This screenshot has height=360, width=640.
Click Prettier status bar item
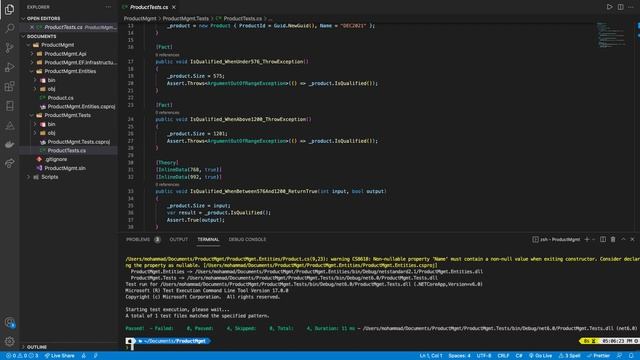click(x=598, y=356)
